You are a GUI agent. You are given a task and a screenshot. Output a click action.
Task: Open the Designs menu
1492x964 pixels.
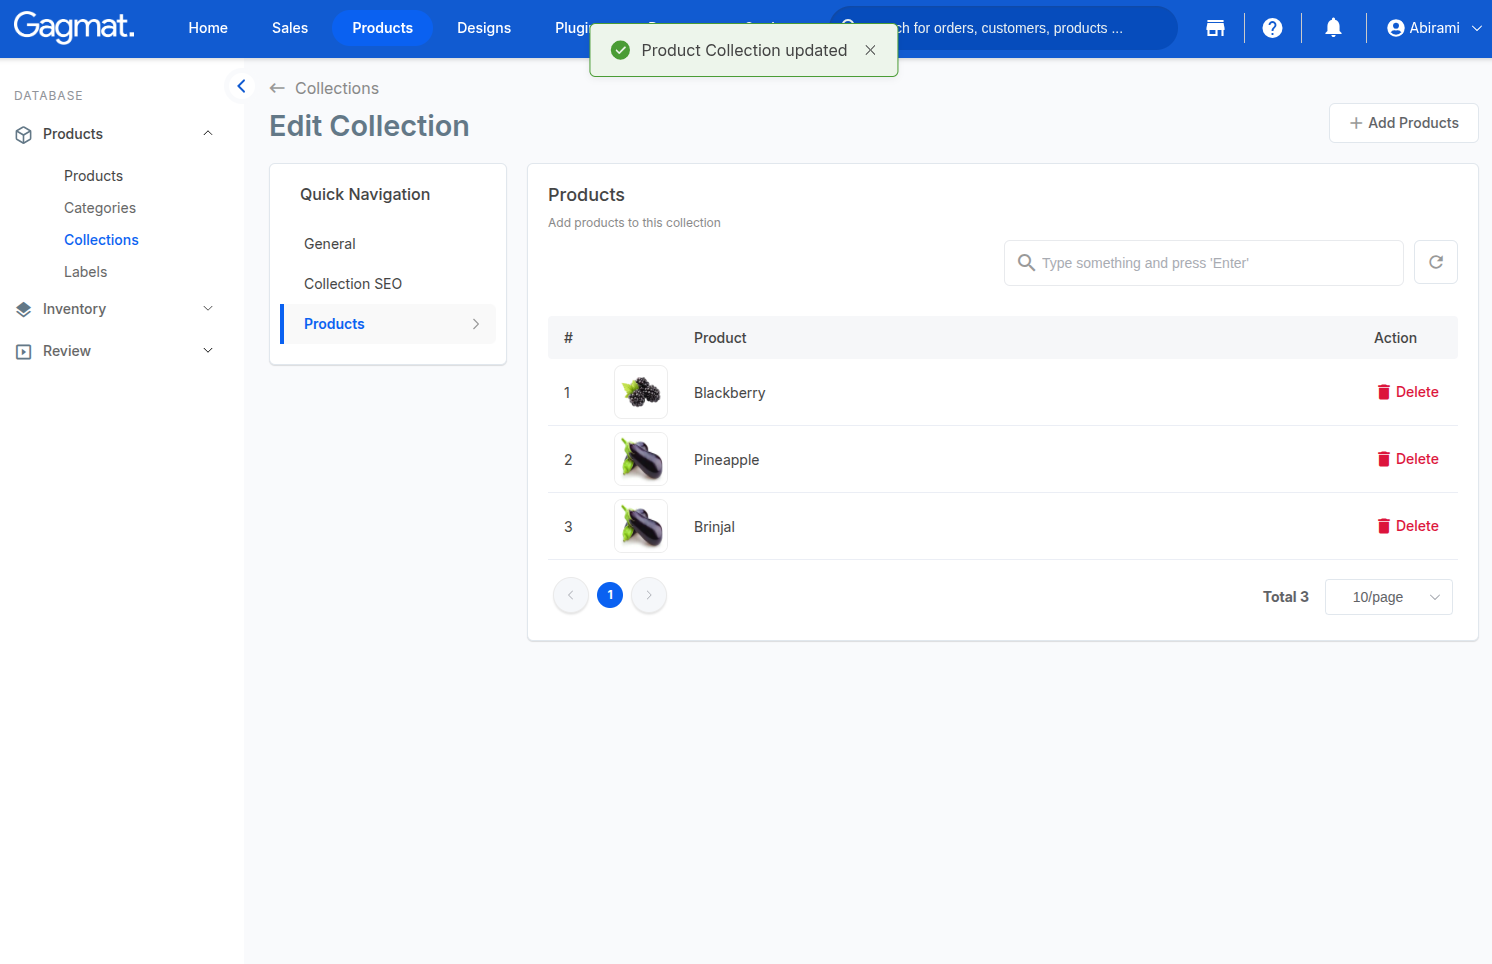tap(484, 28)
